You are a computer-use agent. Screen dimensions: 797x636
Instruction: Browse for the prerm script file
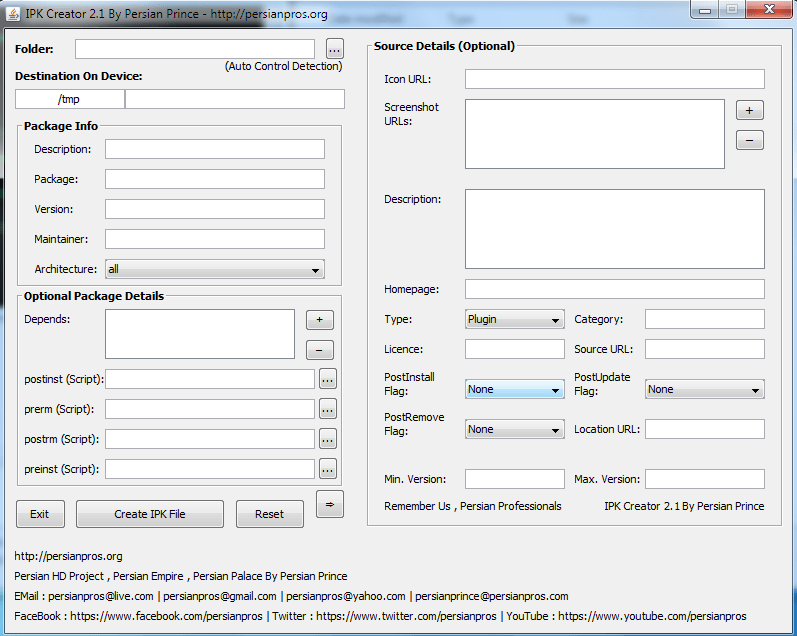[328, 409]
